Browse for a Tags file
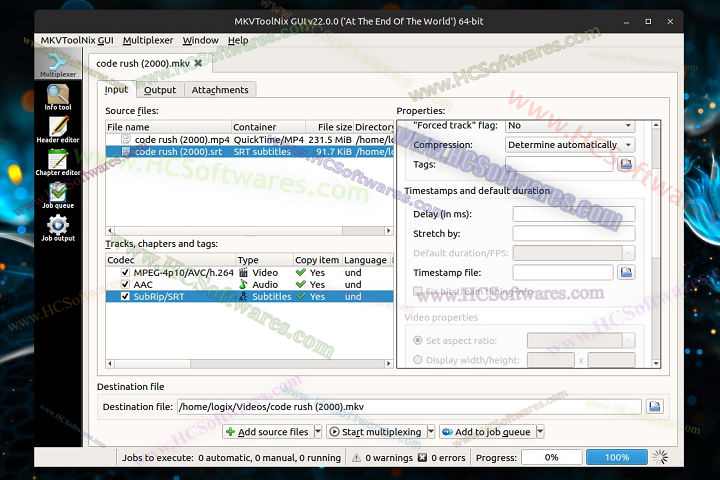Screen dimensions: 720x480 (x=626, y=164)
